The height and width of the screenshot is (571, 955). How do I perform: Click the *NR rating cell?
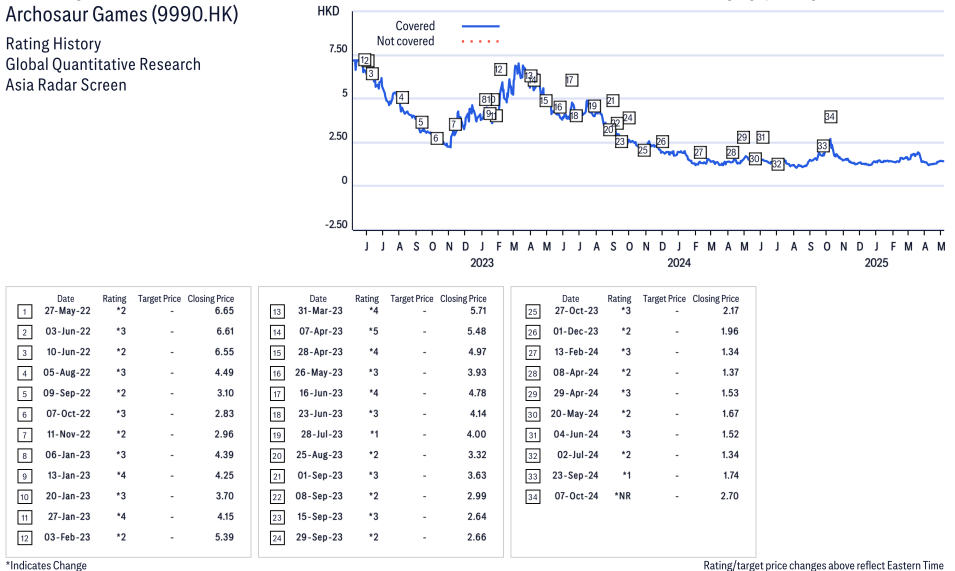pos(622,496)
